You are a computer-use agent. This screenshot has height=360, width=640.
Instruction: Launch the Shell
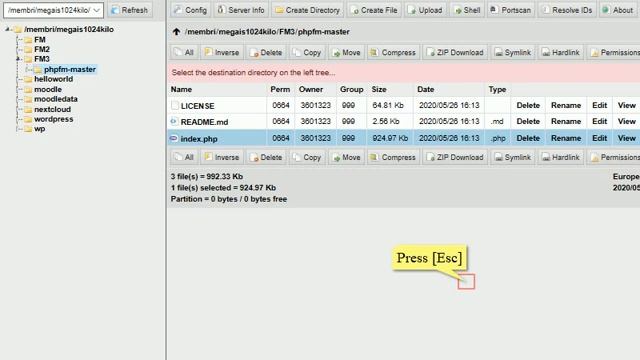click(467, 10)
